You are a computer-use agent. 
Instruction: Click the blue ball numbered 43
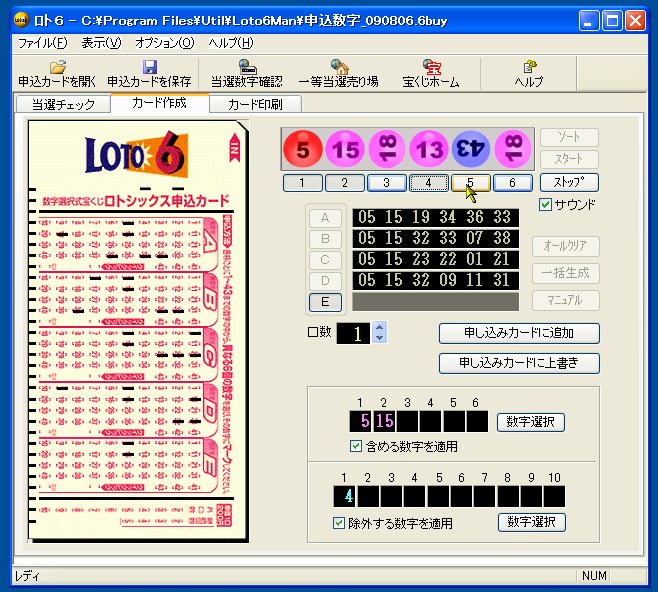(471, 149)
